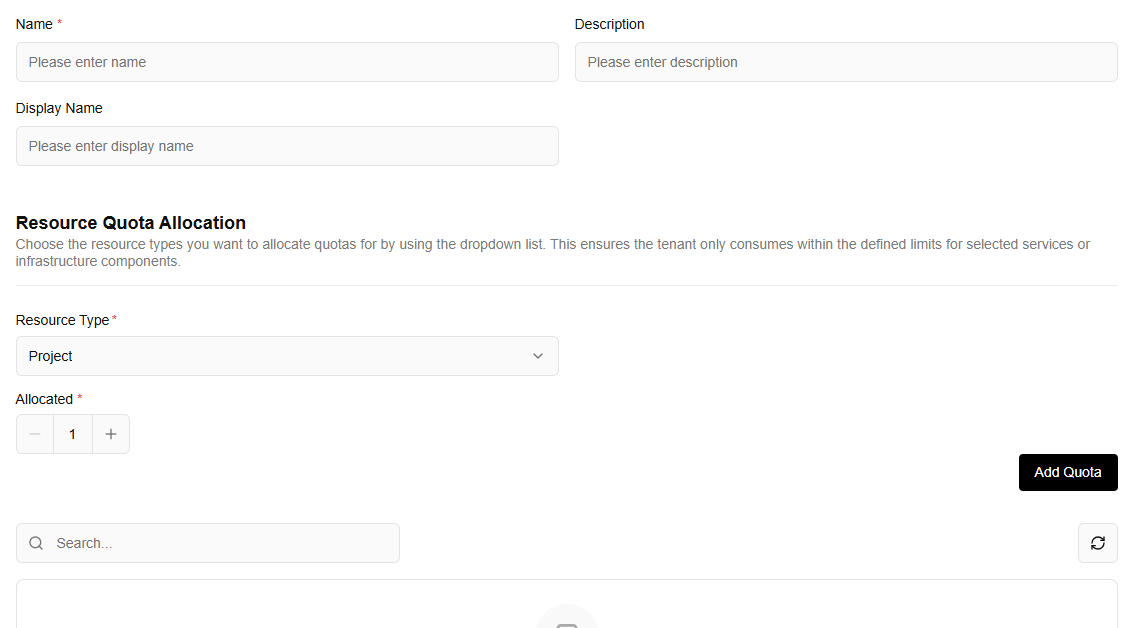Click the Display Name label text

click(59, 108)
